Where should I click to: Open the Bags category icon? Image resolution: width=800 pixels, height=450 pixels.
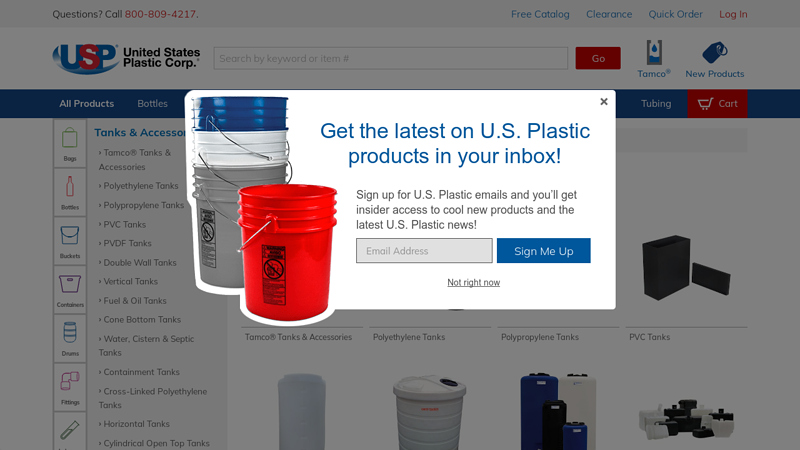click(70, 143)
